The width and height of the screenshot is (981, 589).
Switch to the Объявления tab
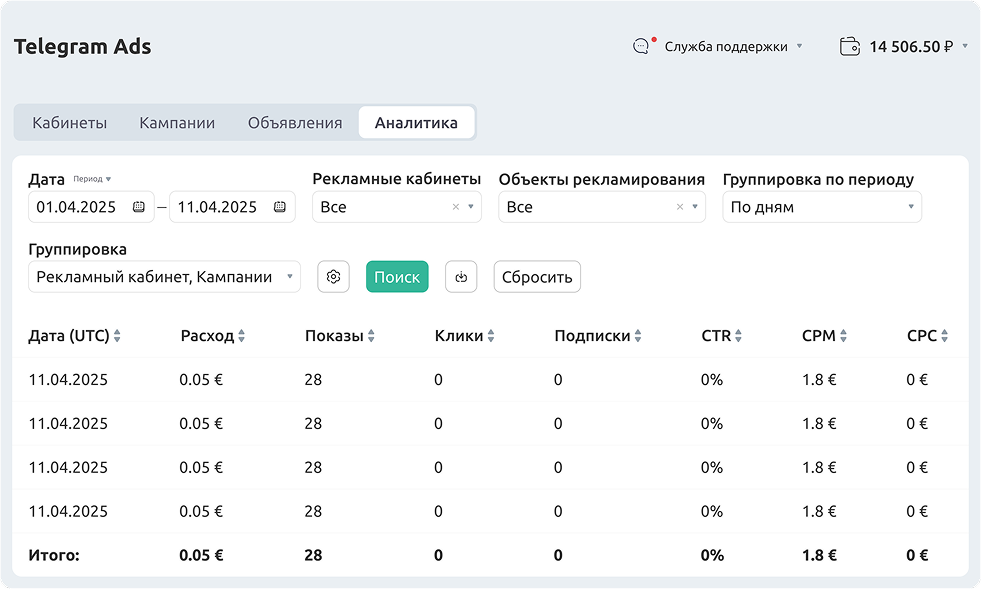pyautogui.click(x=295, y=123)
